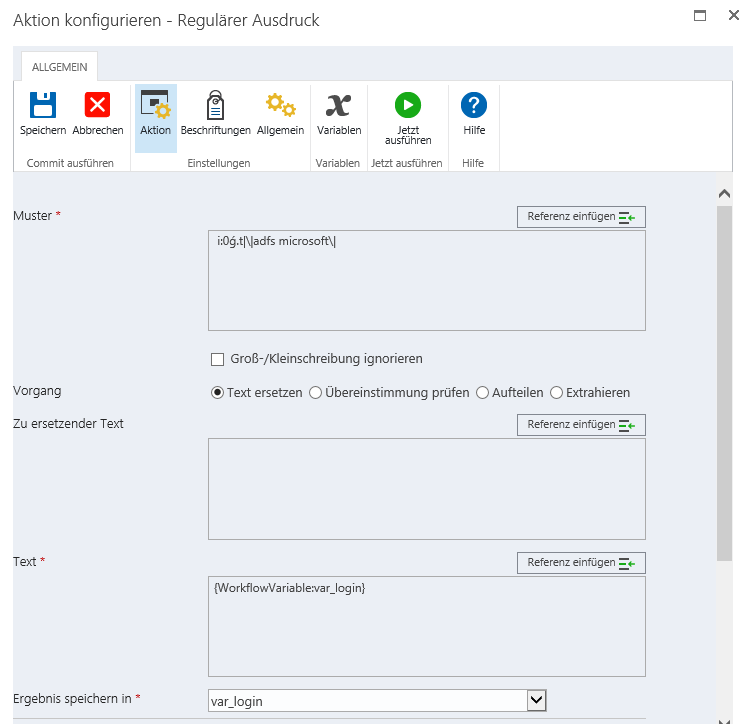Select the Text ersetzen radio option
The height and width of the screenshot is (724, 748).
tap(217, 393)
